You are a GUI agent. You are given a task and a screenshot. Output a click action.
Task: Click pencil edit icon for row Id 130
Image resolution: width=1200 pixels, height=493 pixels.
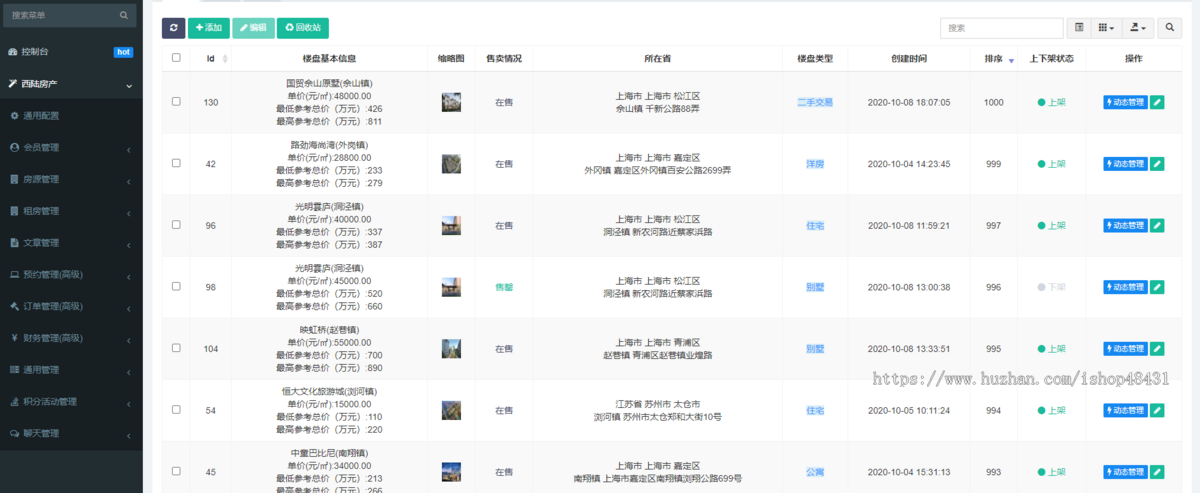click(x=1157, y=102)
